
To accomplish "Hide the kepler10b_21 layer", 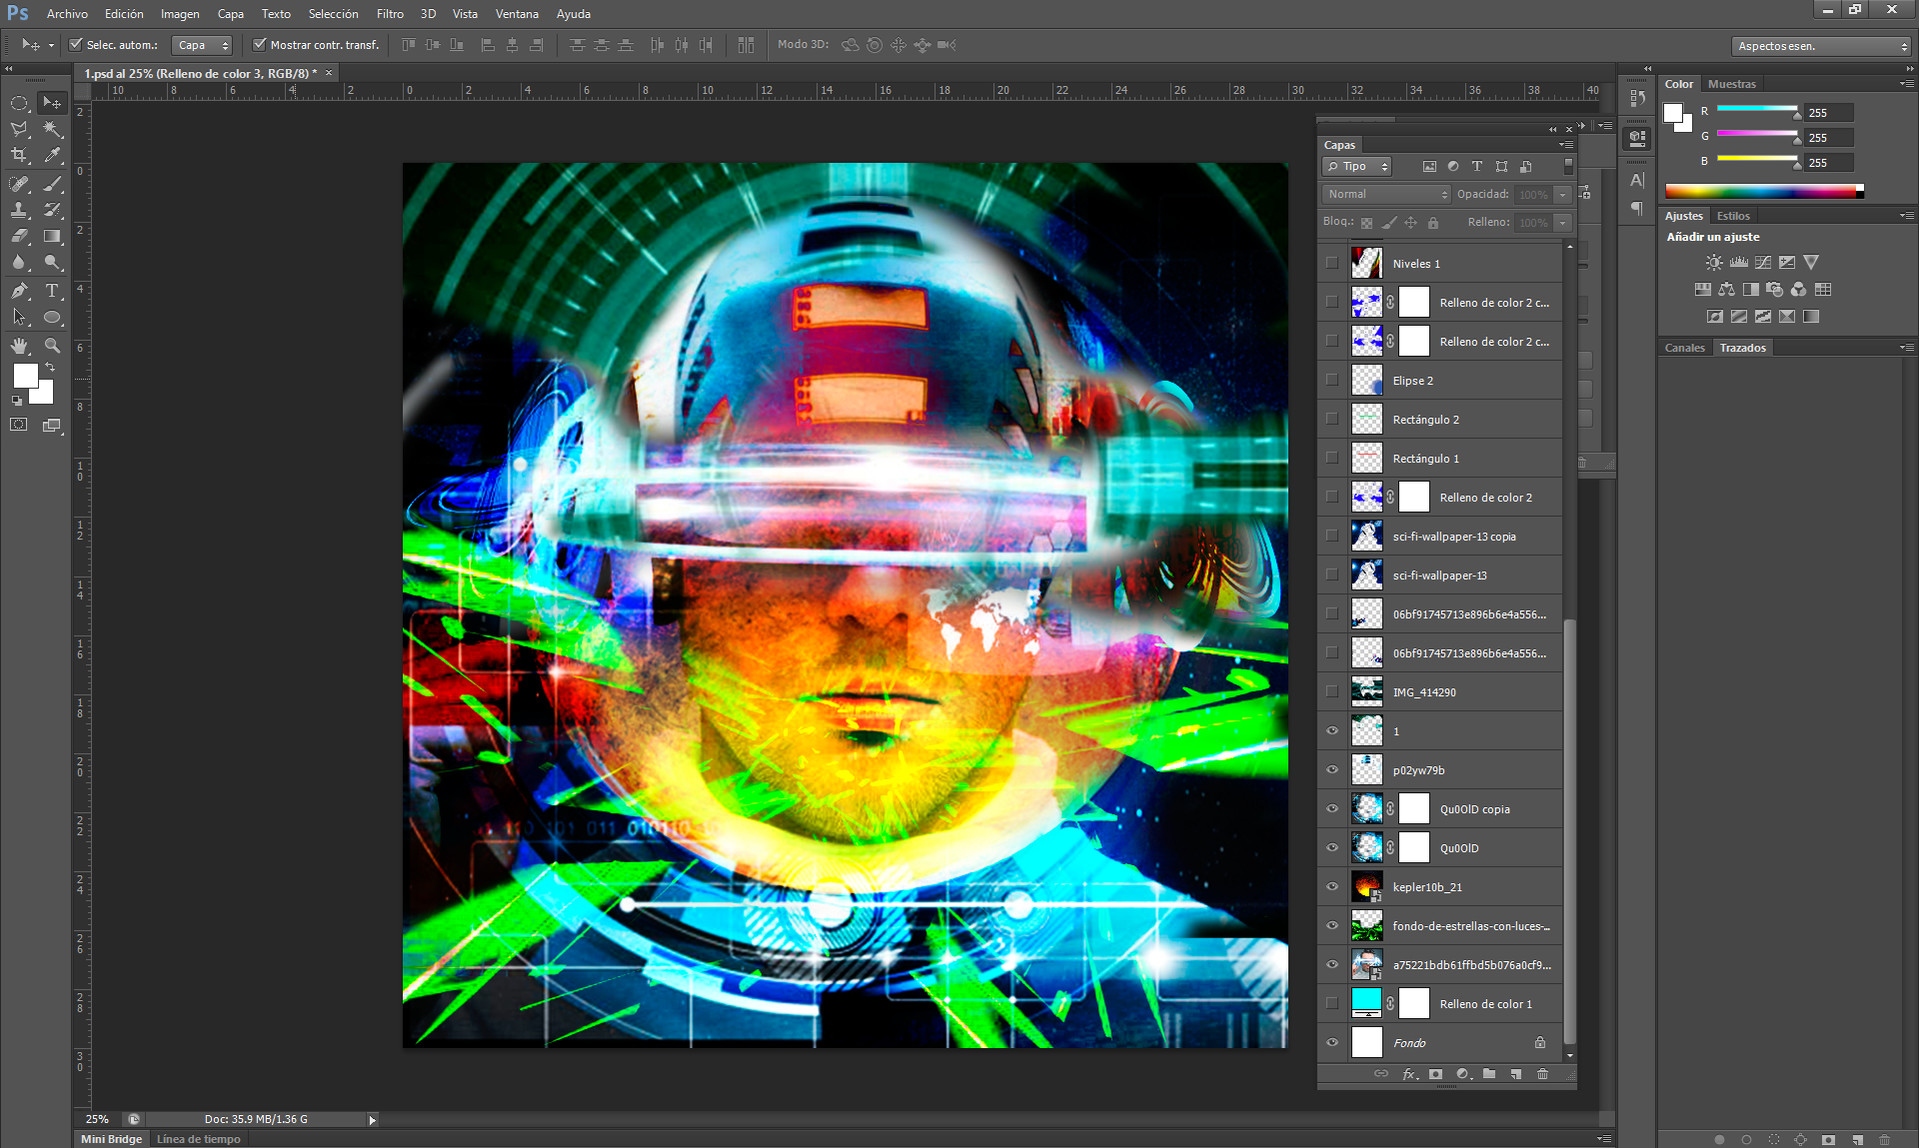I will click(1332, 887).
